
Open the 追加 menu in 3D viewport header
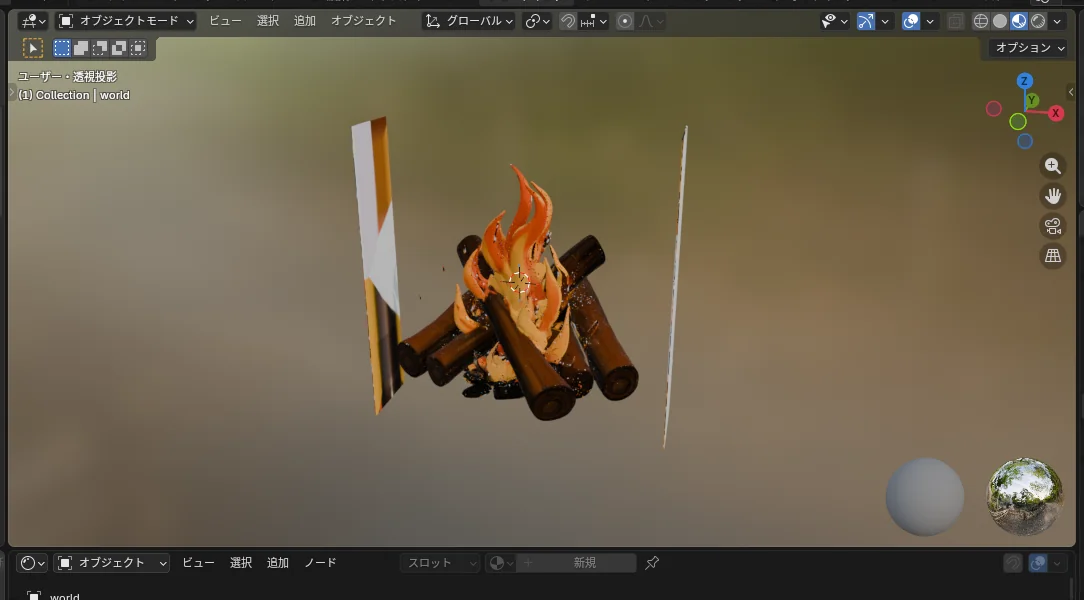tap(305, 21)
